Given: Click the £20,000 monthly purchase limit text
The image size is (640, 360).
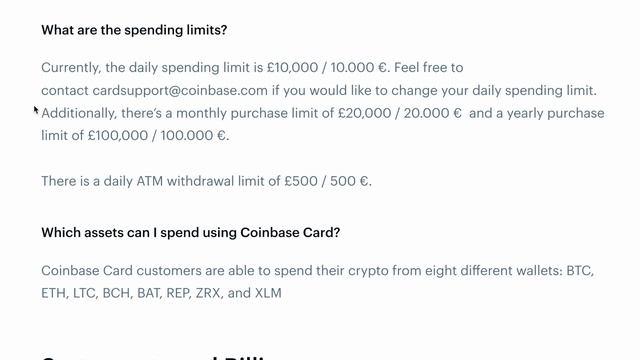Looking at the screenshot, I should click(364, 113).
